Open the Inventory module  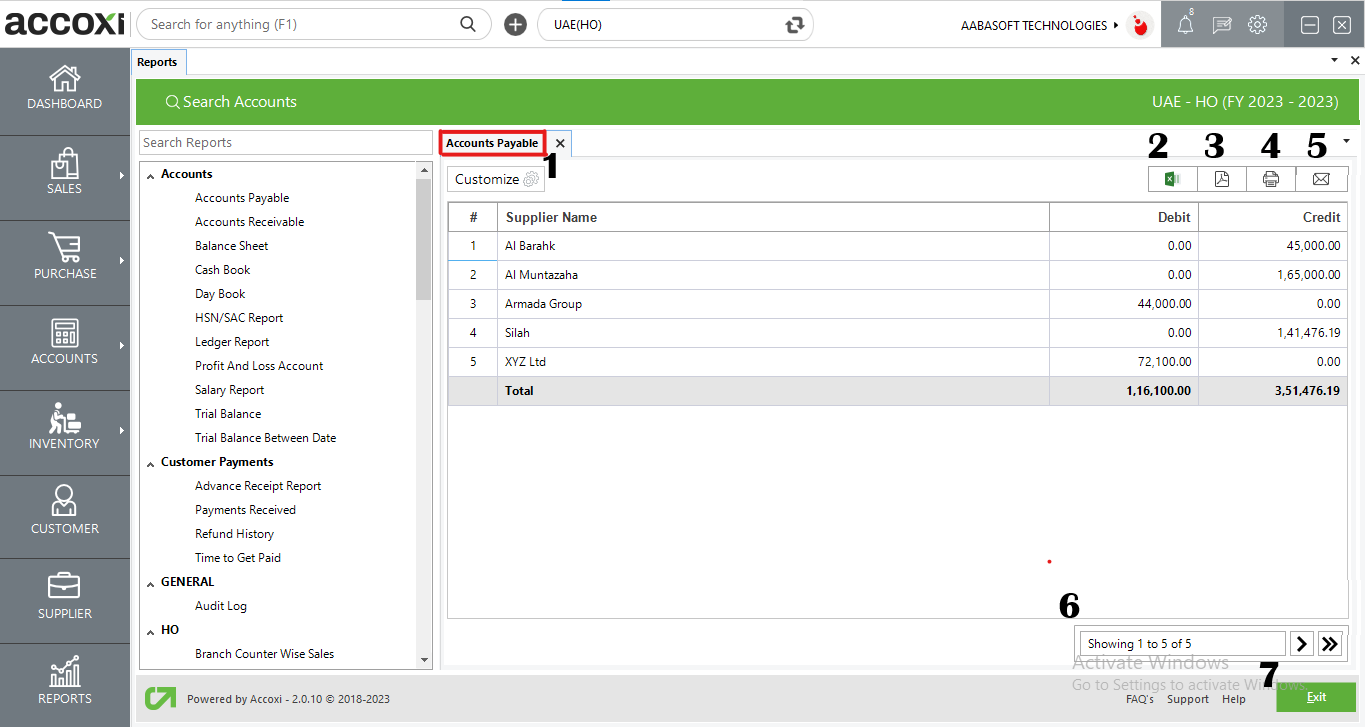click(x=65, y=428)
